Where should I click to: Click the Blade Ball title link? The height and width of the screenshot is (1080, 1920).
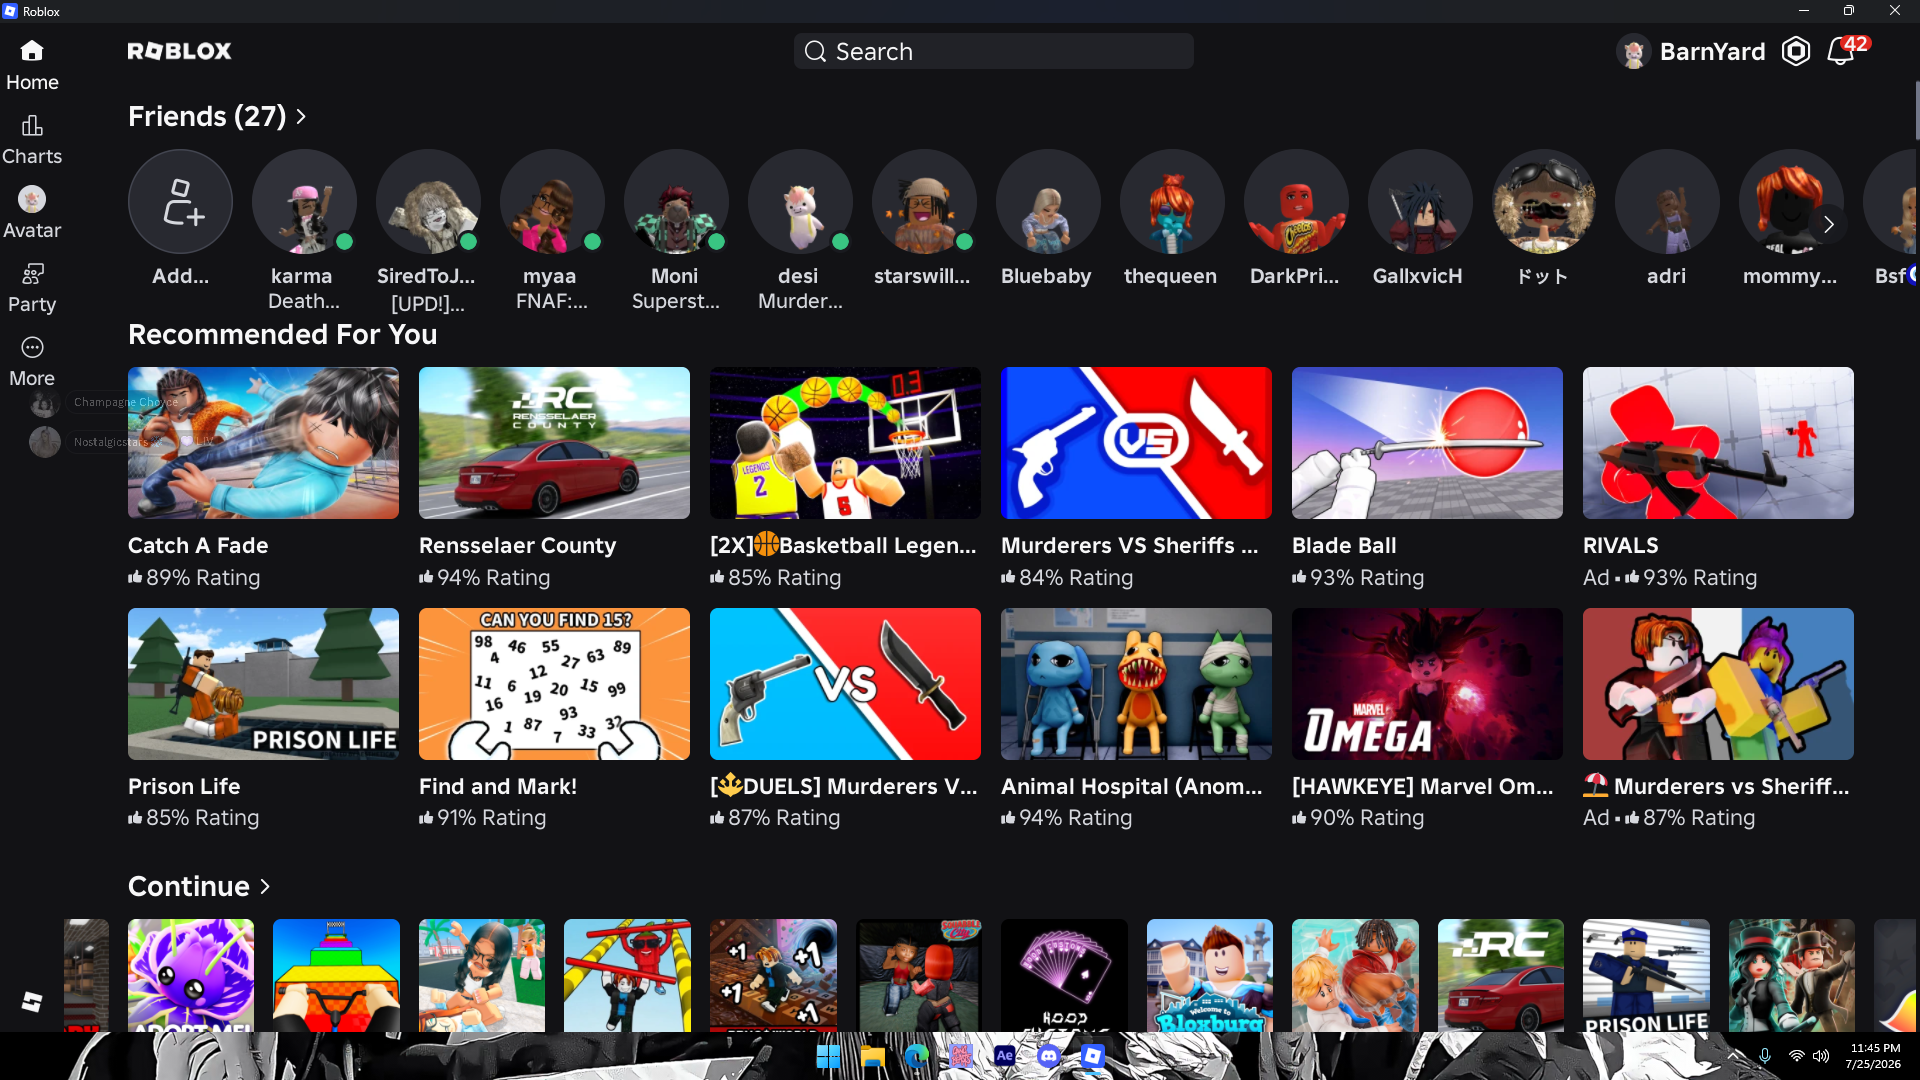(x=1344, y=545)
